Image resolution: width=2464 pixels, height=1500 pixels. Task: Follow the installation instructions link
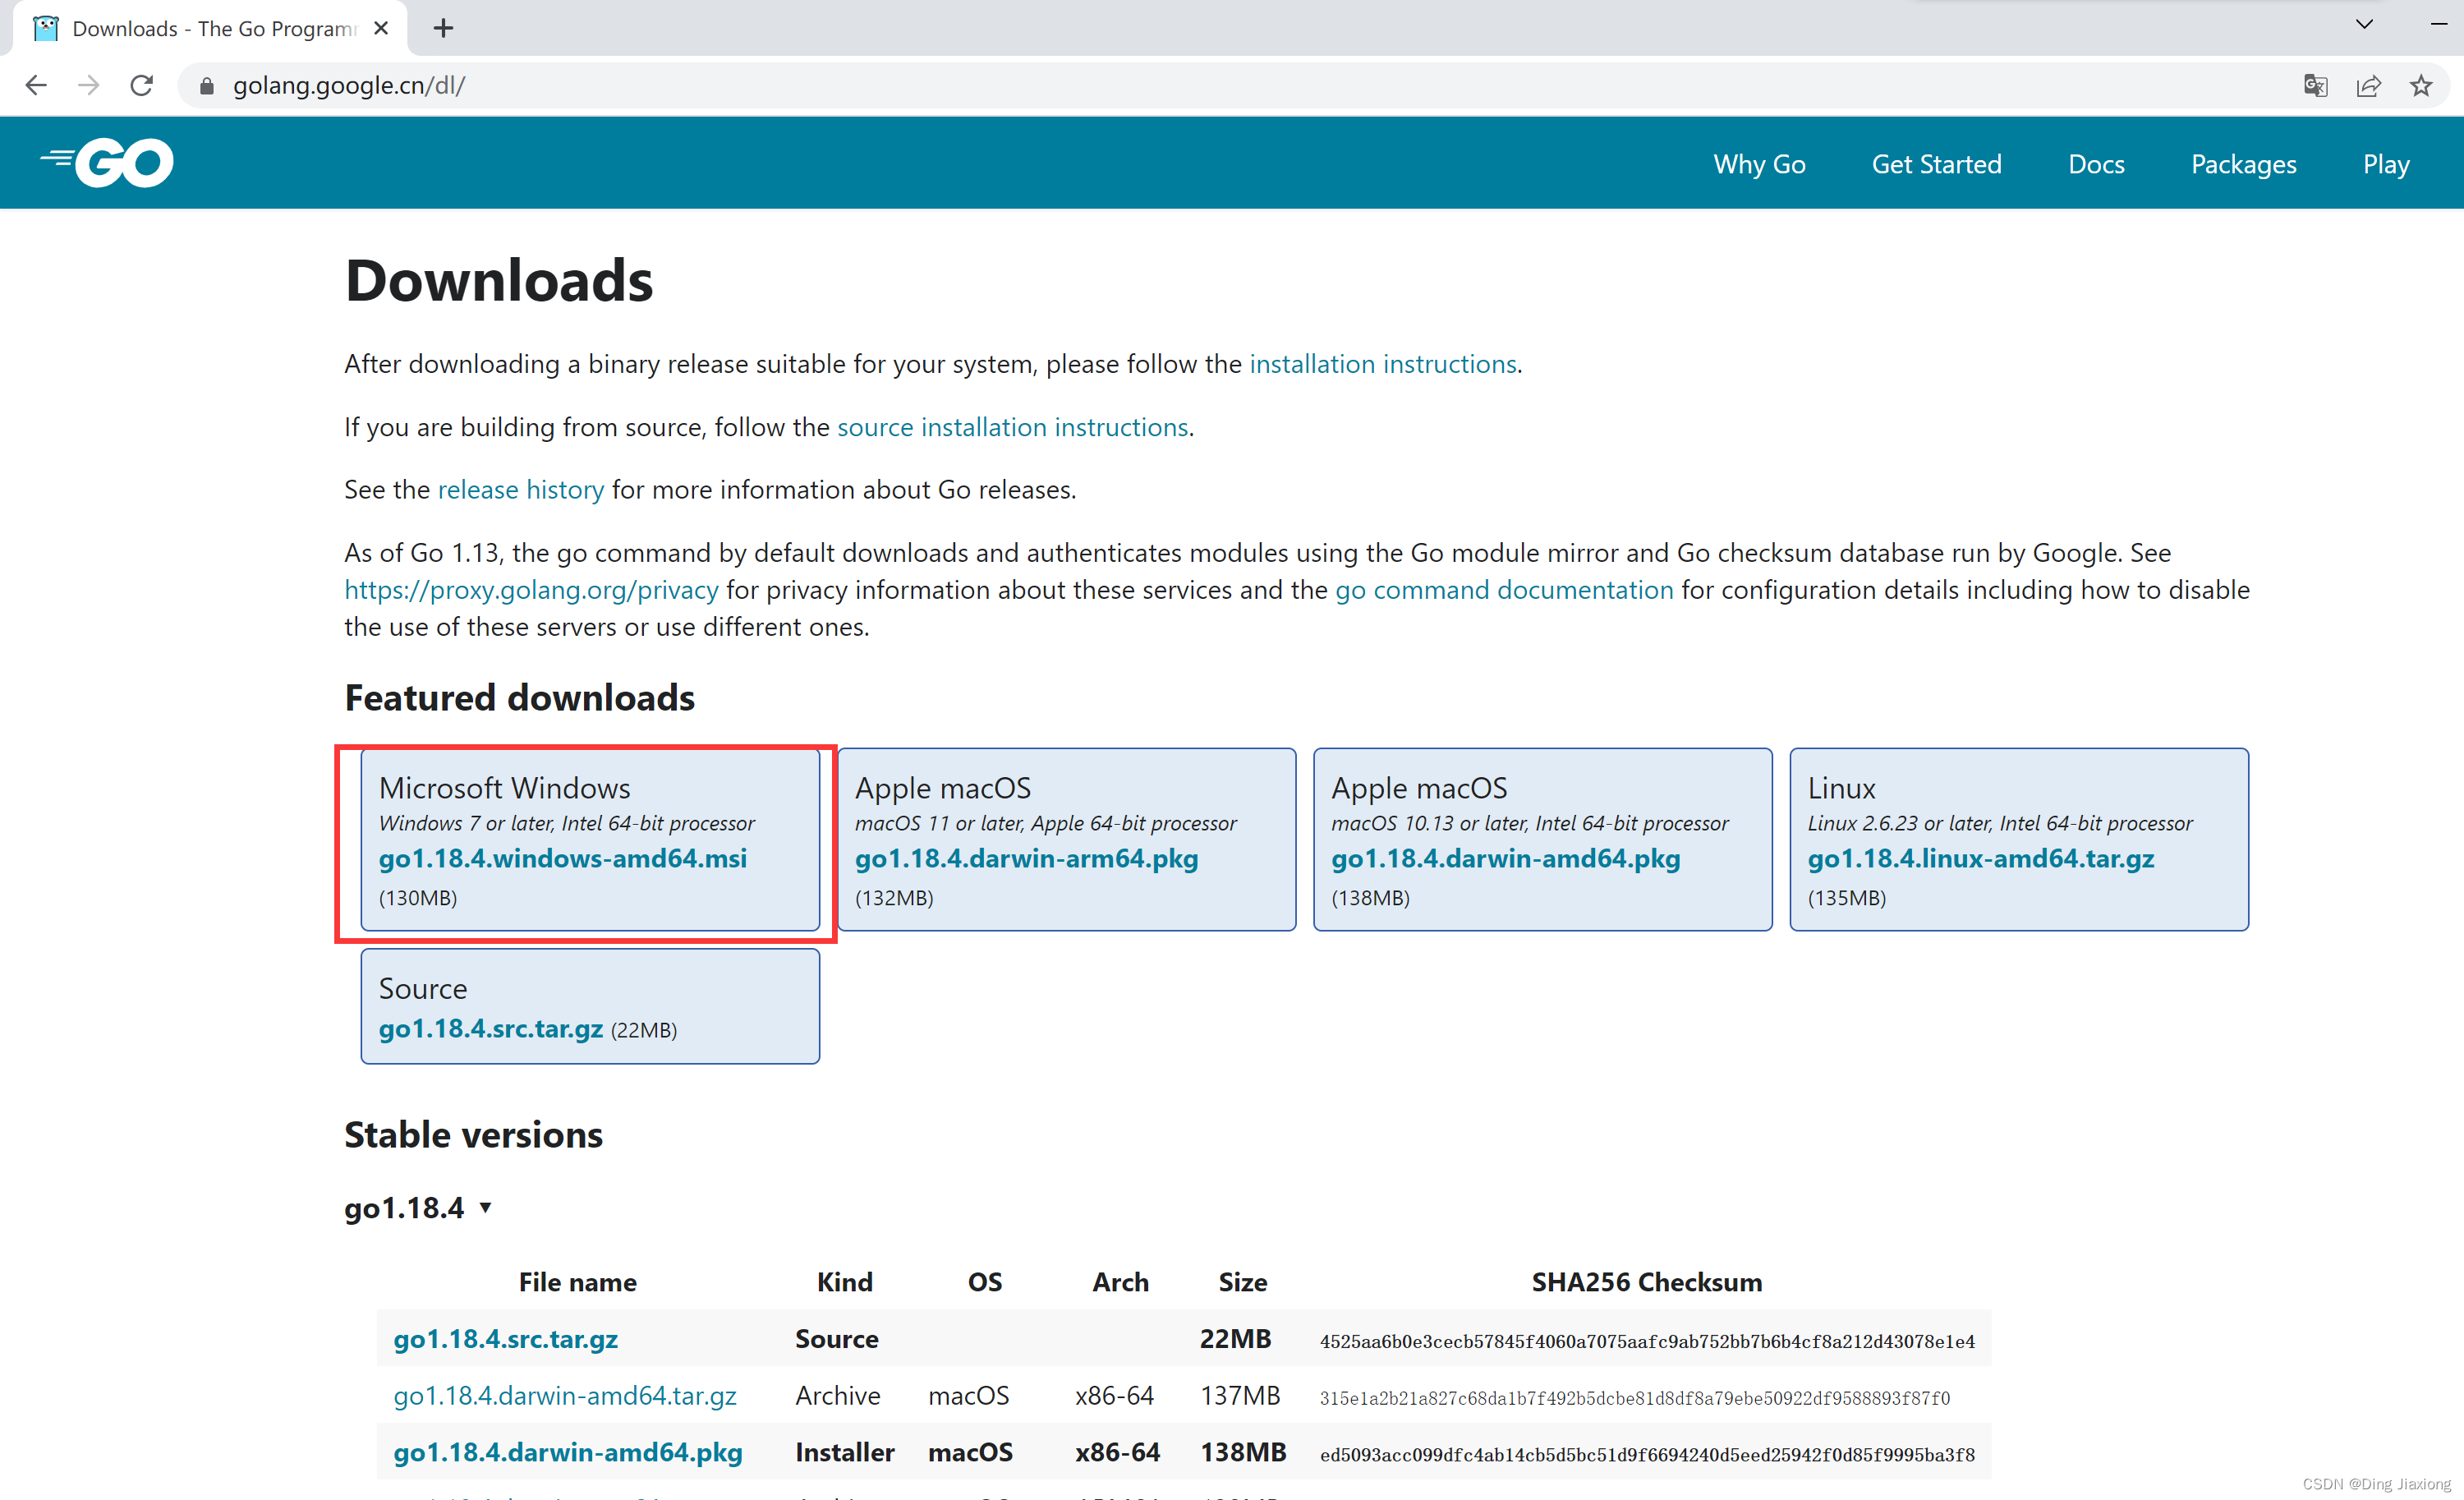1382,364
